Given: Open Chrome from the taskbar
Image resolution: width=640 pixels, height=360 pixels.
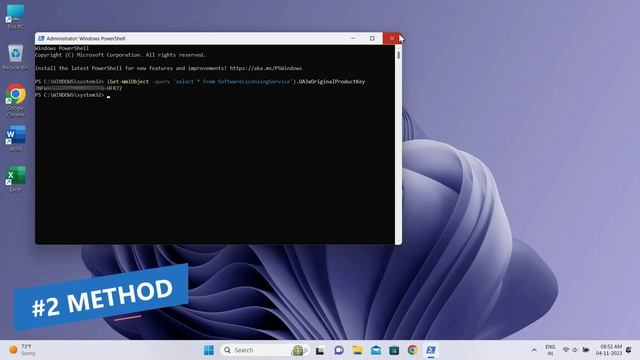Looking at the screenshot, I should (413, 350).
